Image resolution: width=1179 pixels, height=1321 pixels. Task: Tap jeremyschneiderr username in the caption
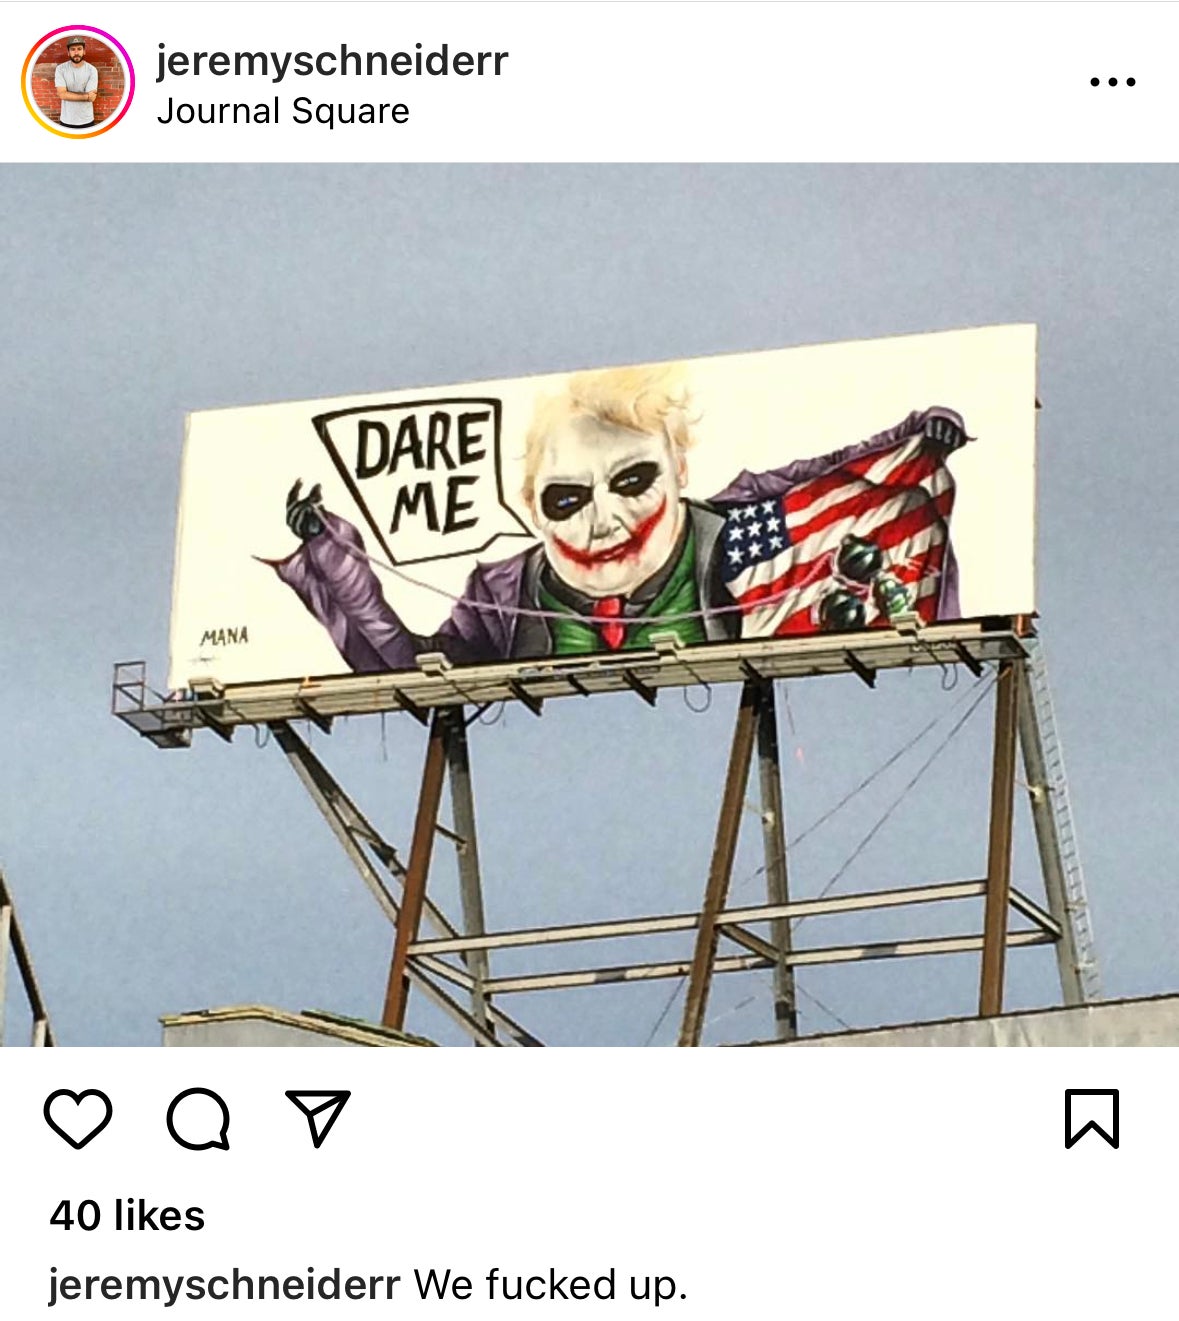coord(224,1284)
